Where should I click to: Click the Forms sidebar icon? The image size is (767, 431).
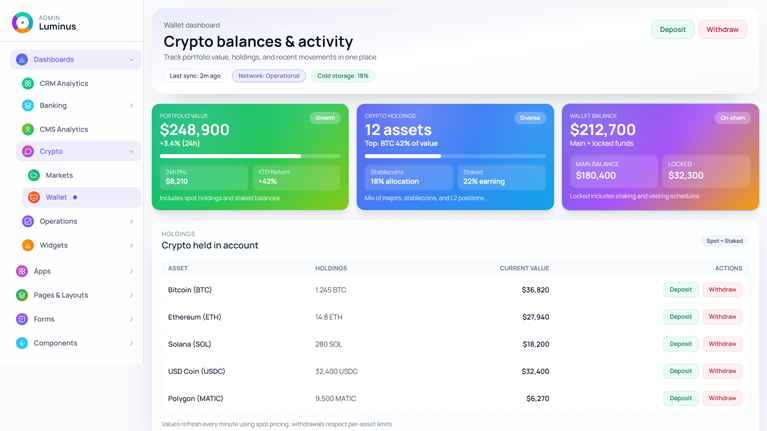point(22,319)
